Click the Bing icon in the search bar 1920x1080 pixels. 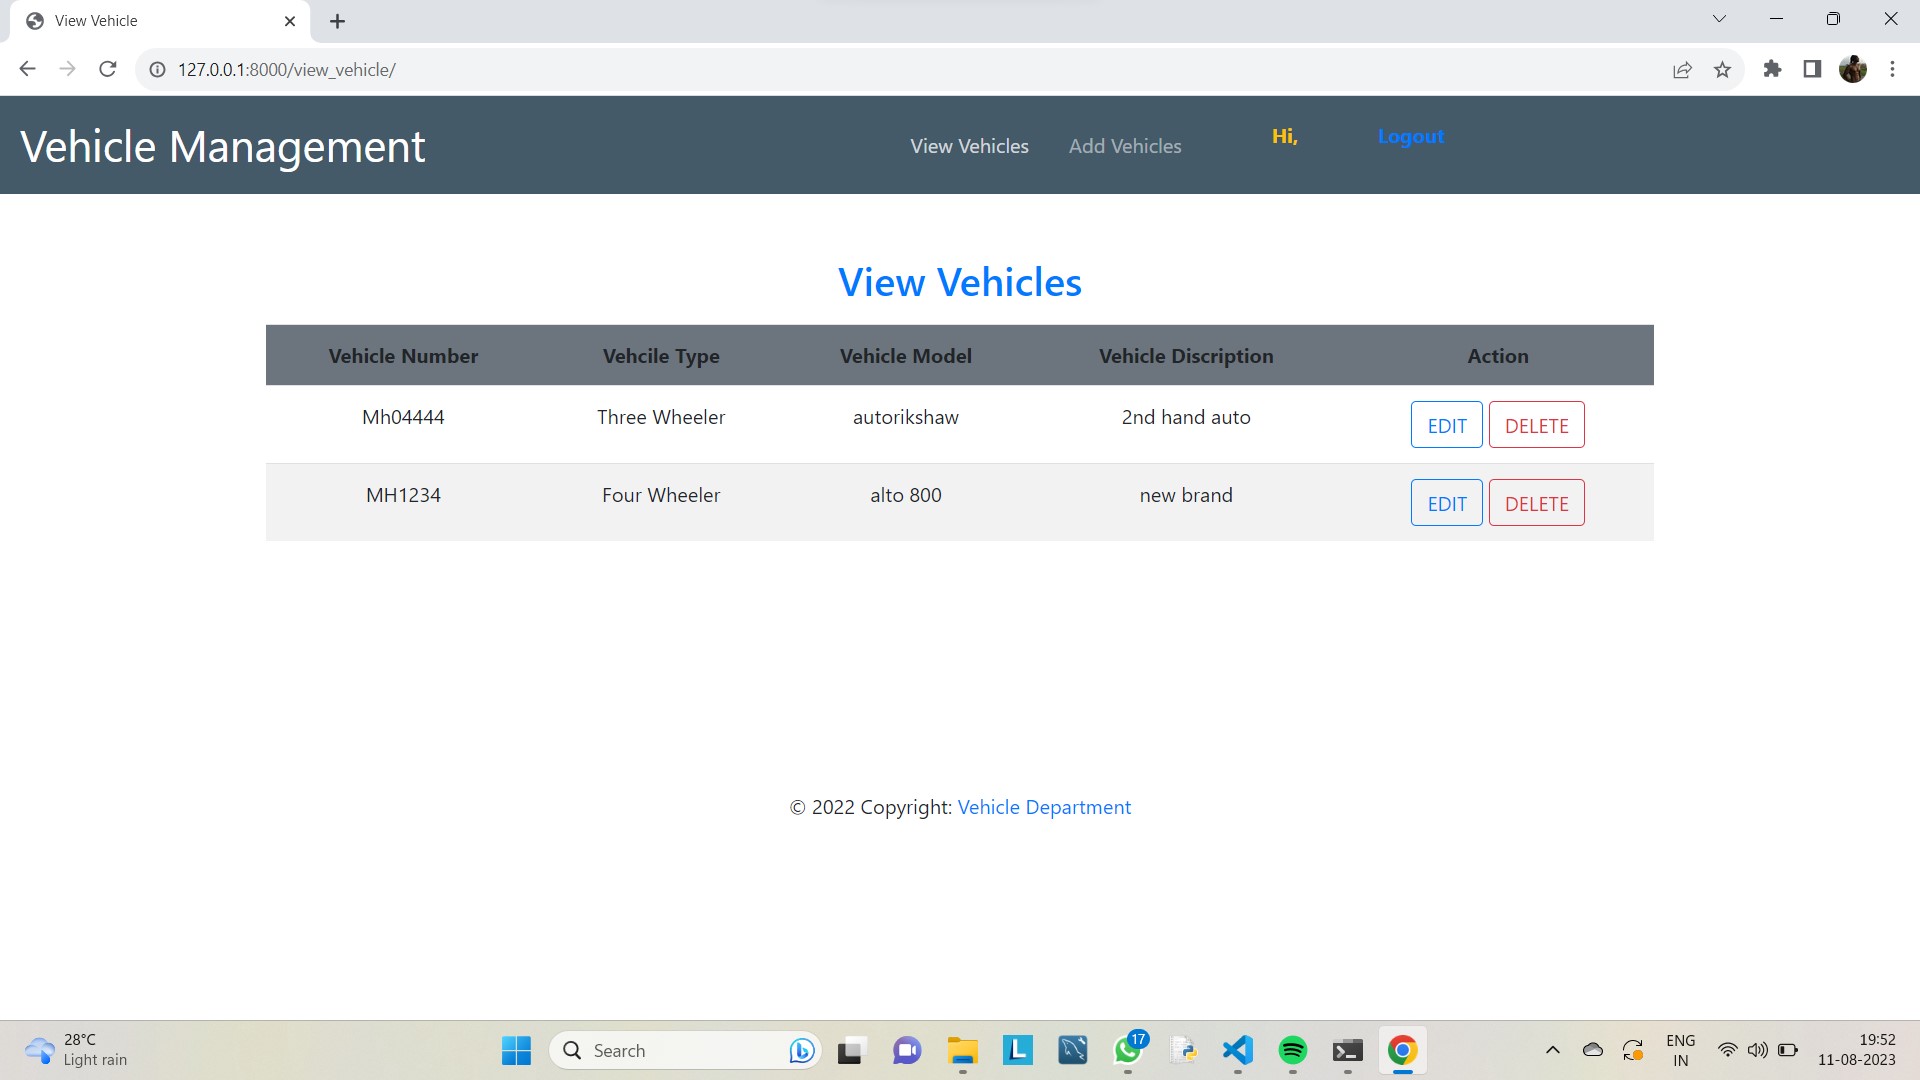(799, 1050)
